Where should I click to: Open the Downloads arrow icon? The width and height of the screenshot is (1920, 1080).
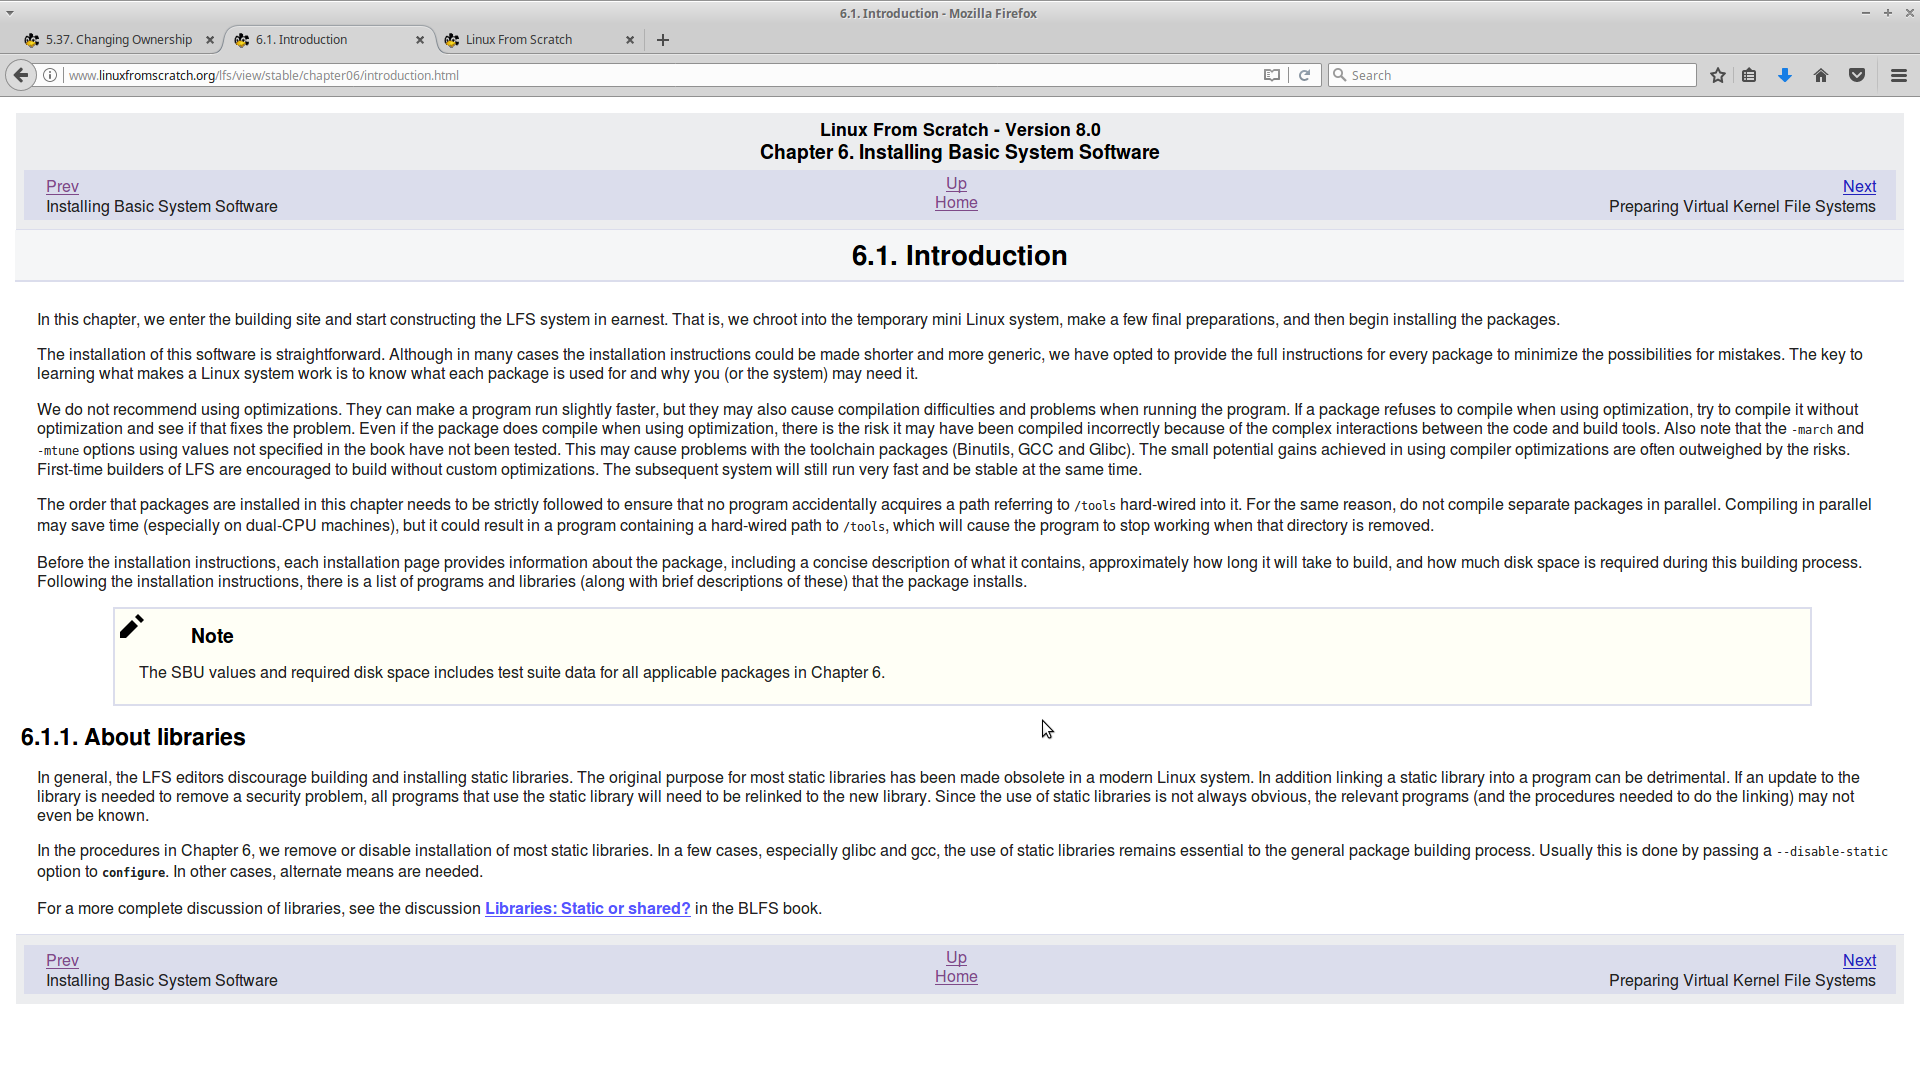click(x=1785, y=75)
